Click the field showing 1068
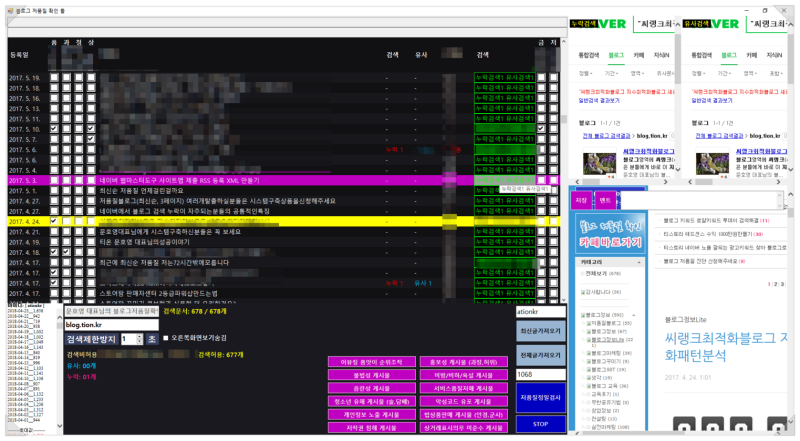Screen dimensions: 800x441 (541, 375)
